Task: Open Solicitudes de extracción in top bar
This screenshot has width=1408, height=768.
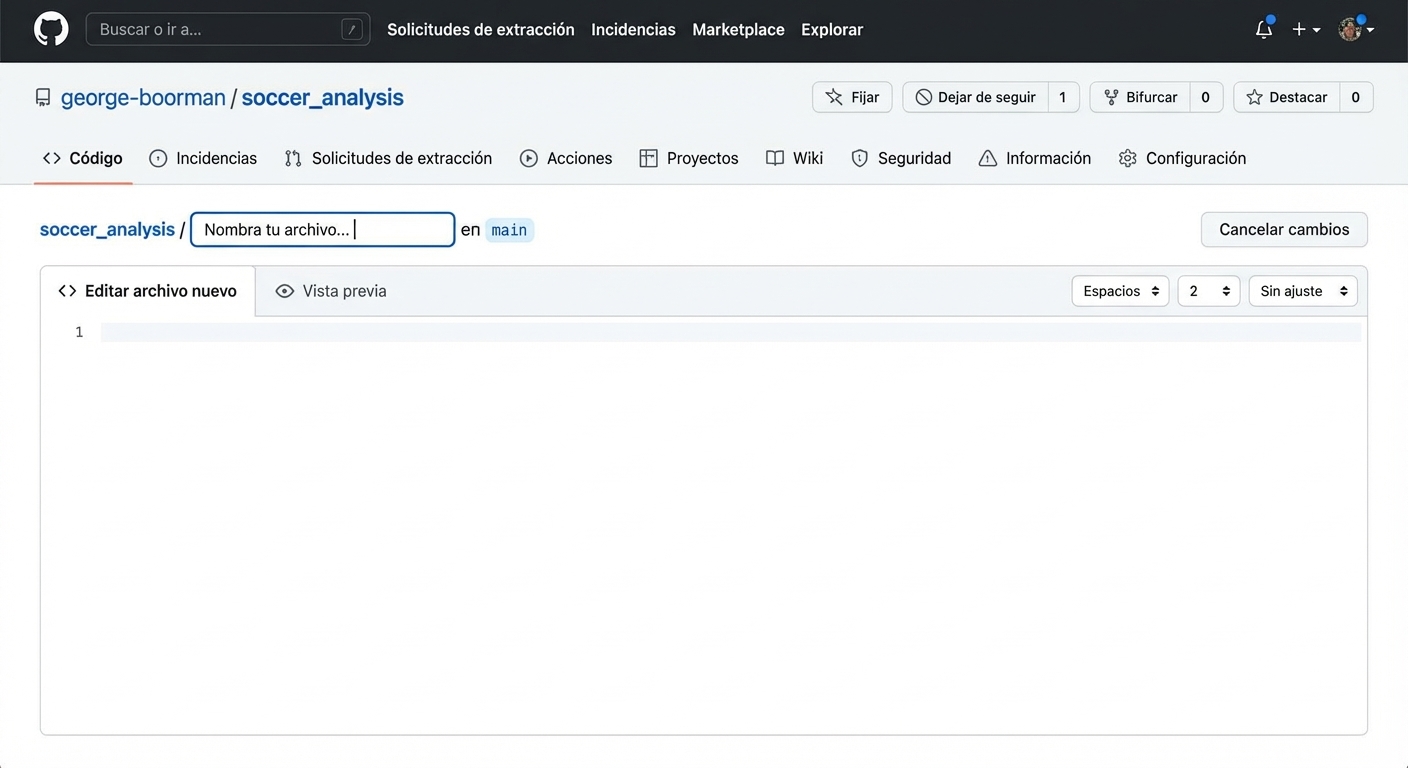Action: pos(481,30)
